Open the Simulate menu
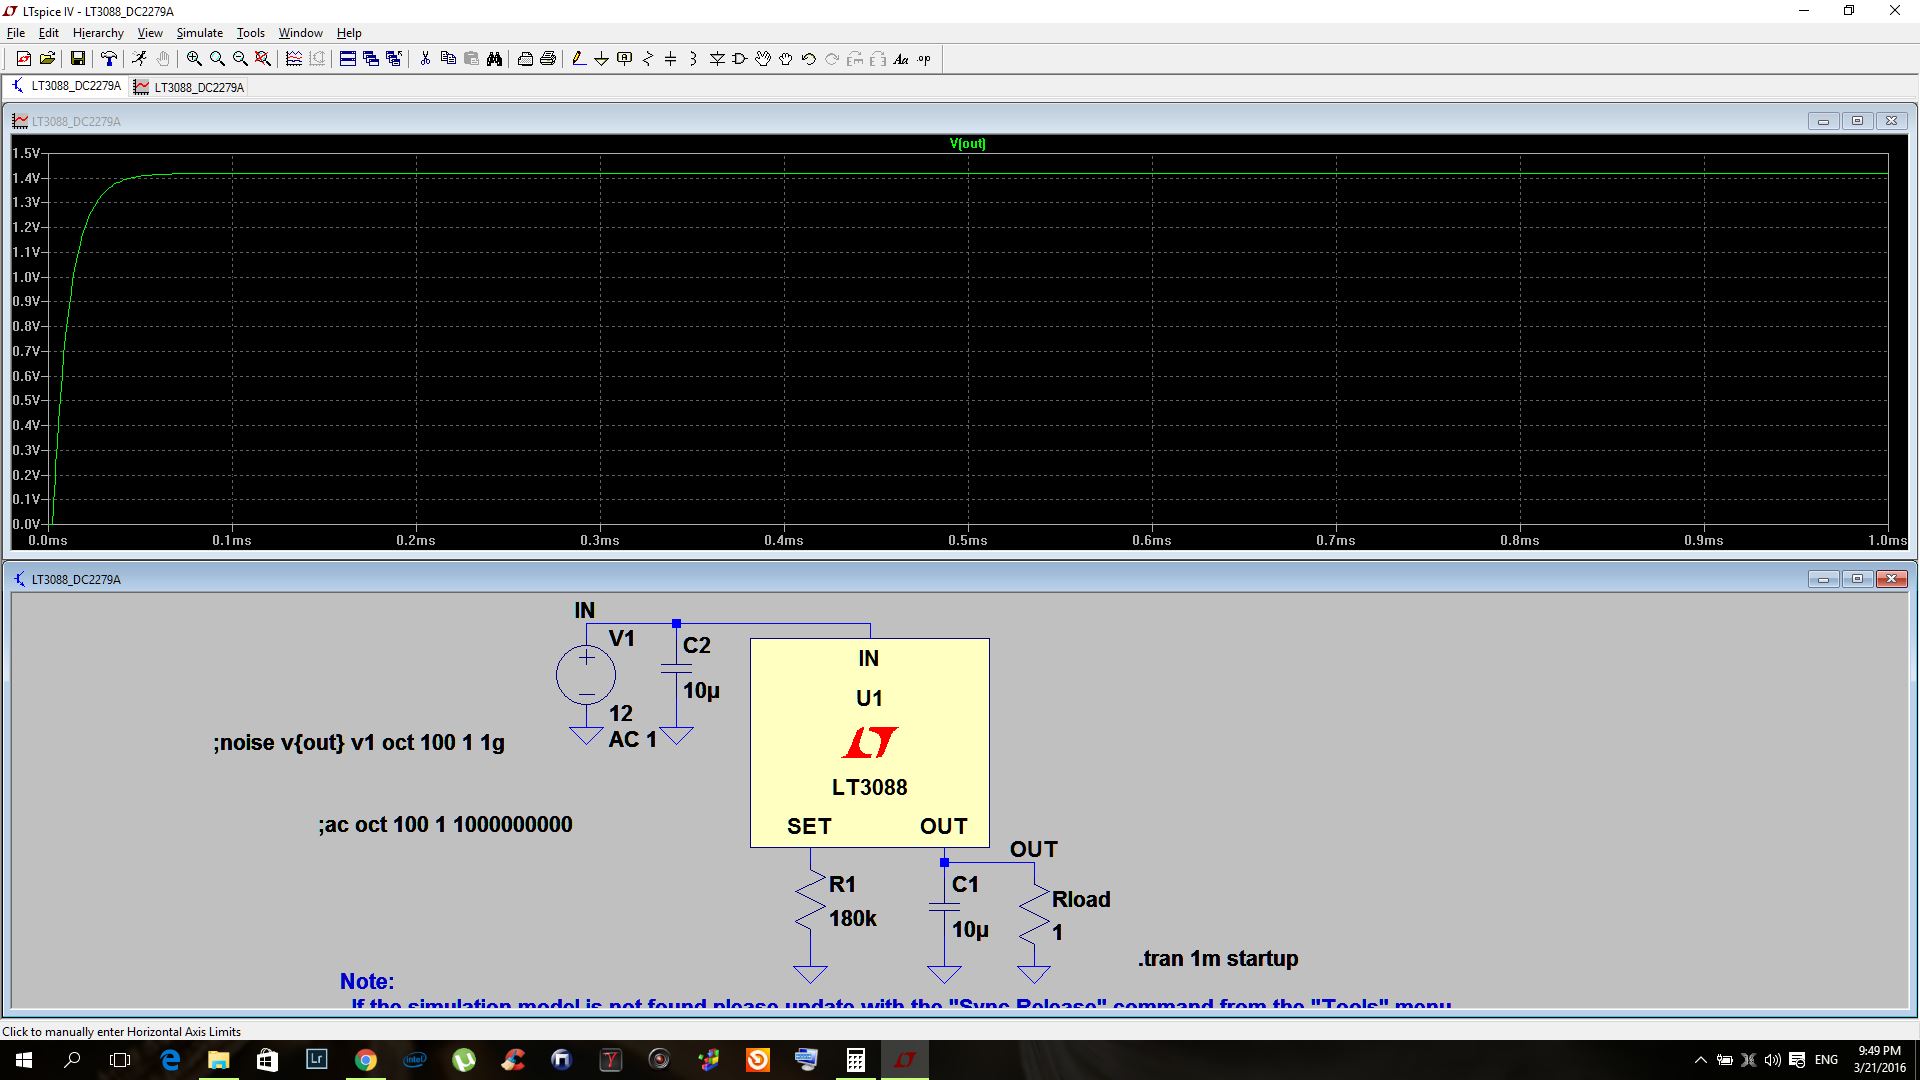1920x1080 pixels. (x=200, y=33)
